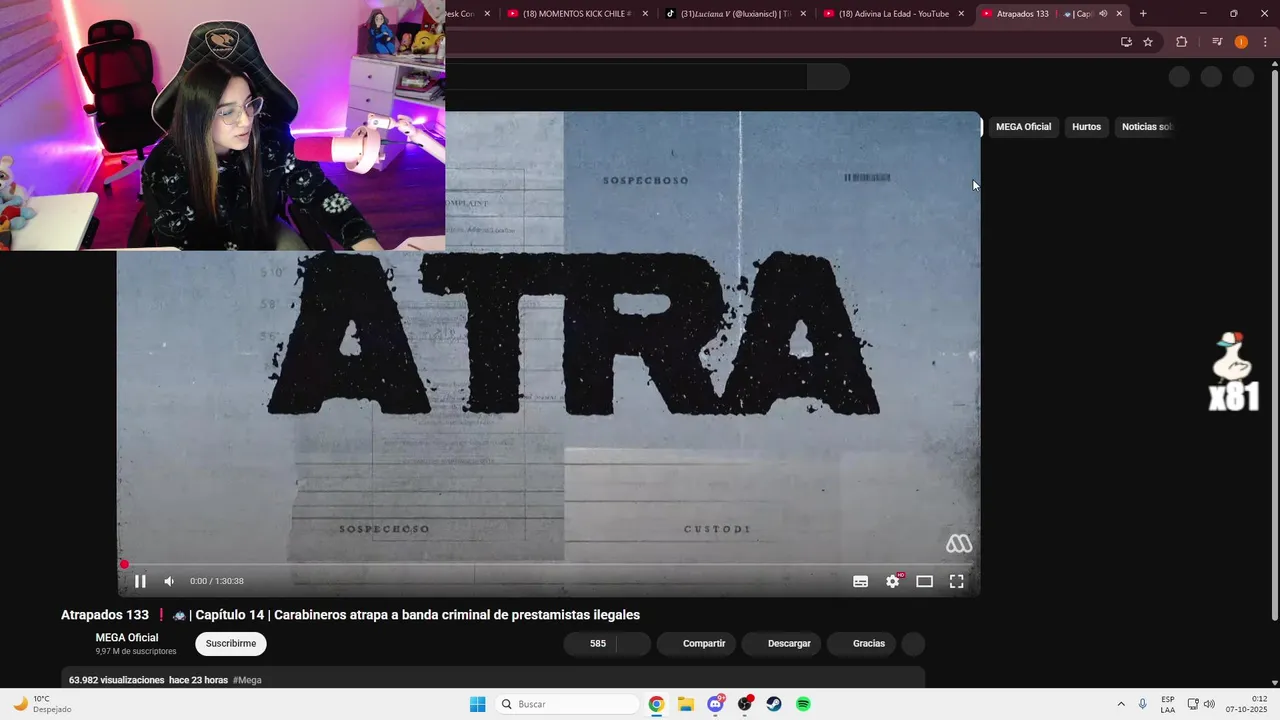1280x720 pixels.
Task: Expand the video description box
Action: 493,680
